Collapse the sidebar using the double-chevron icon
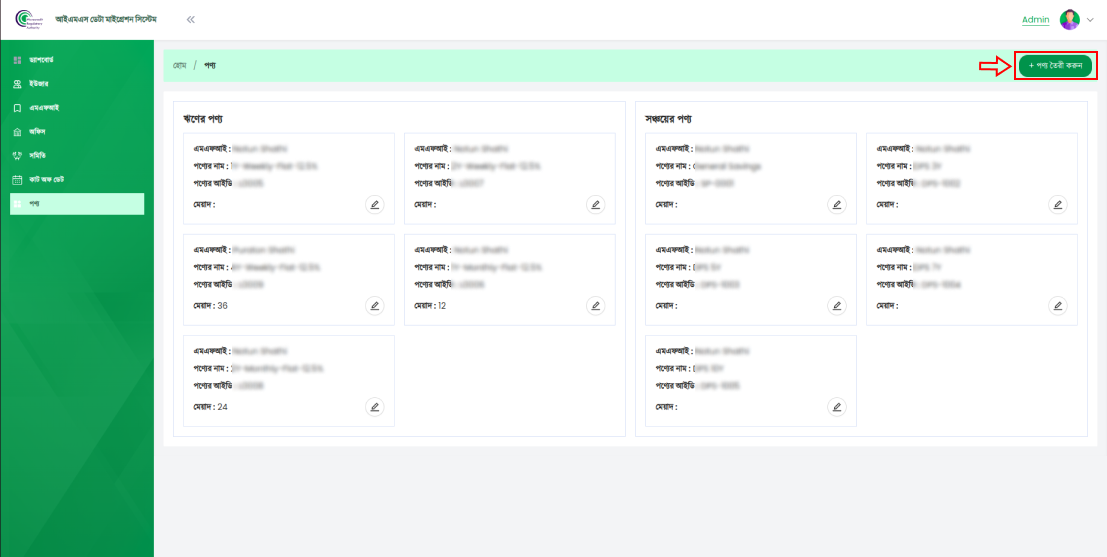This screenshot has width=1107, height=557. (x=190, y=20)
